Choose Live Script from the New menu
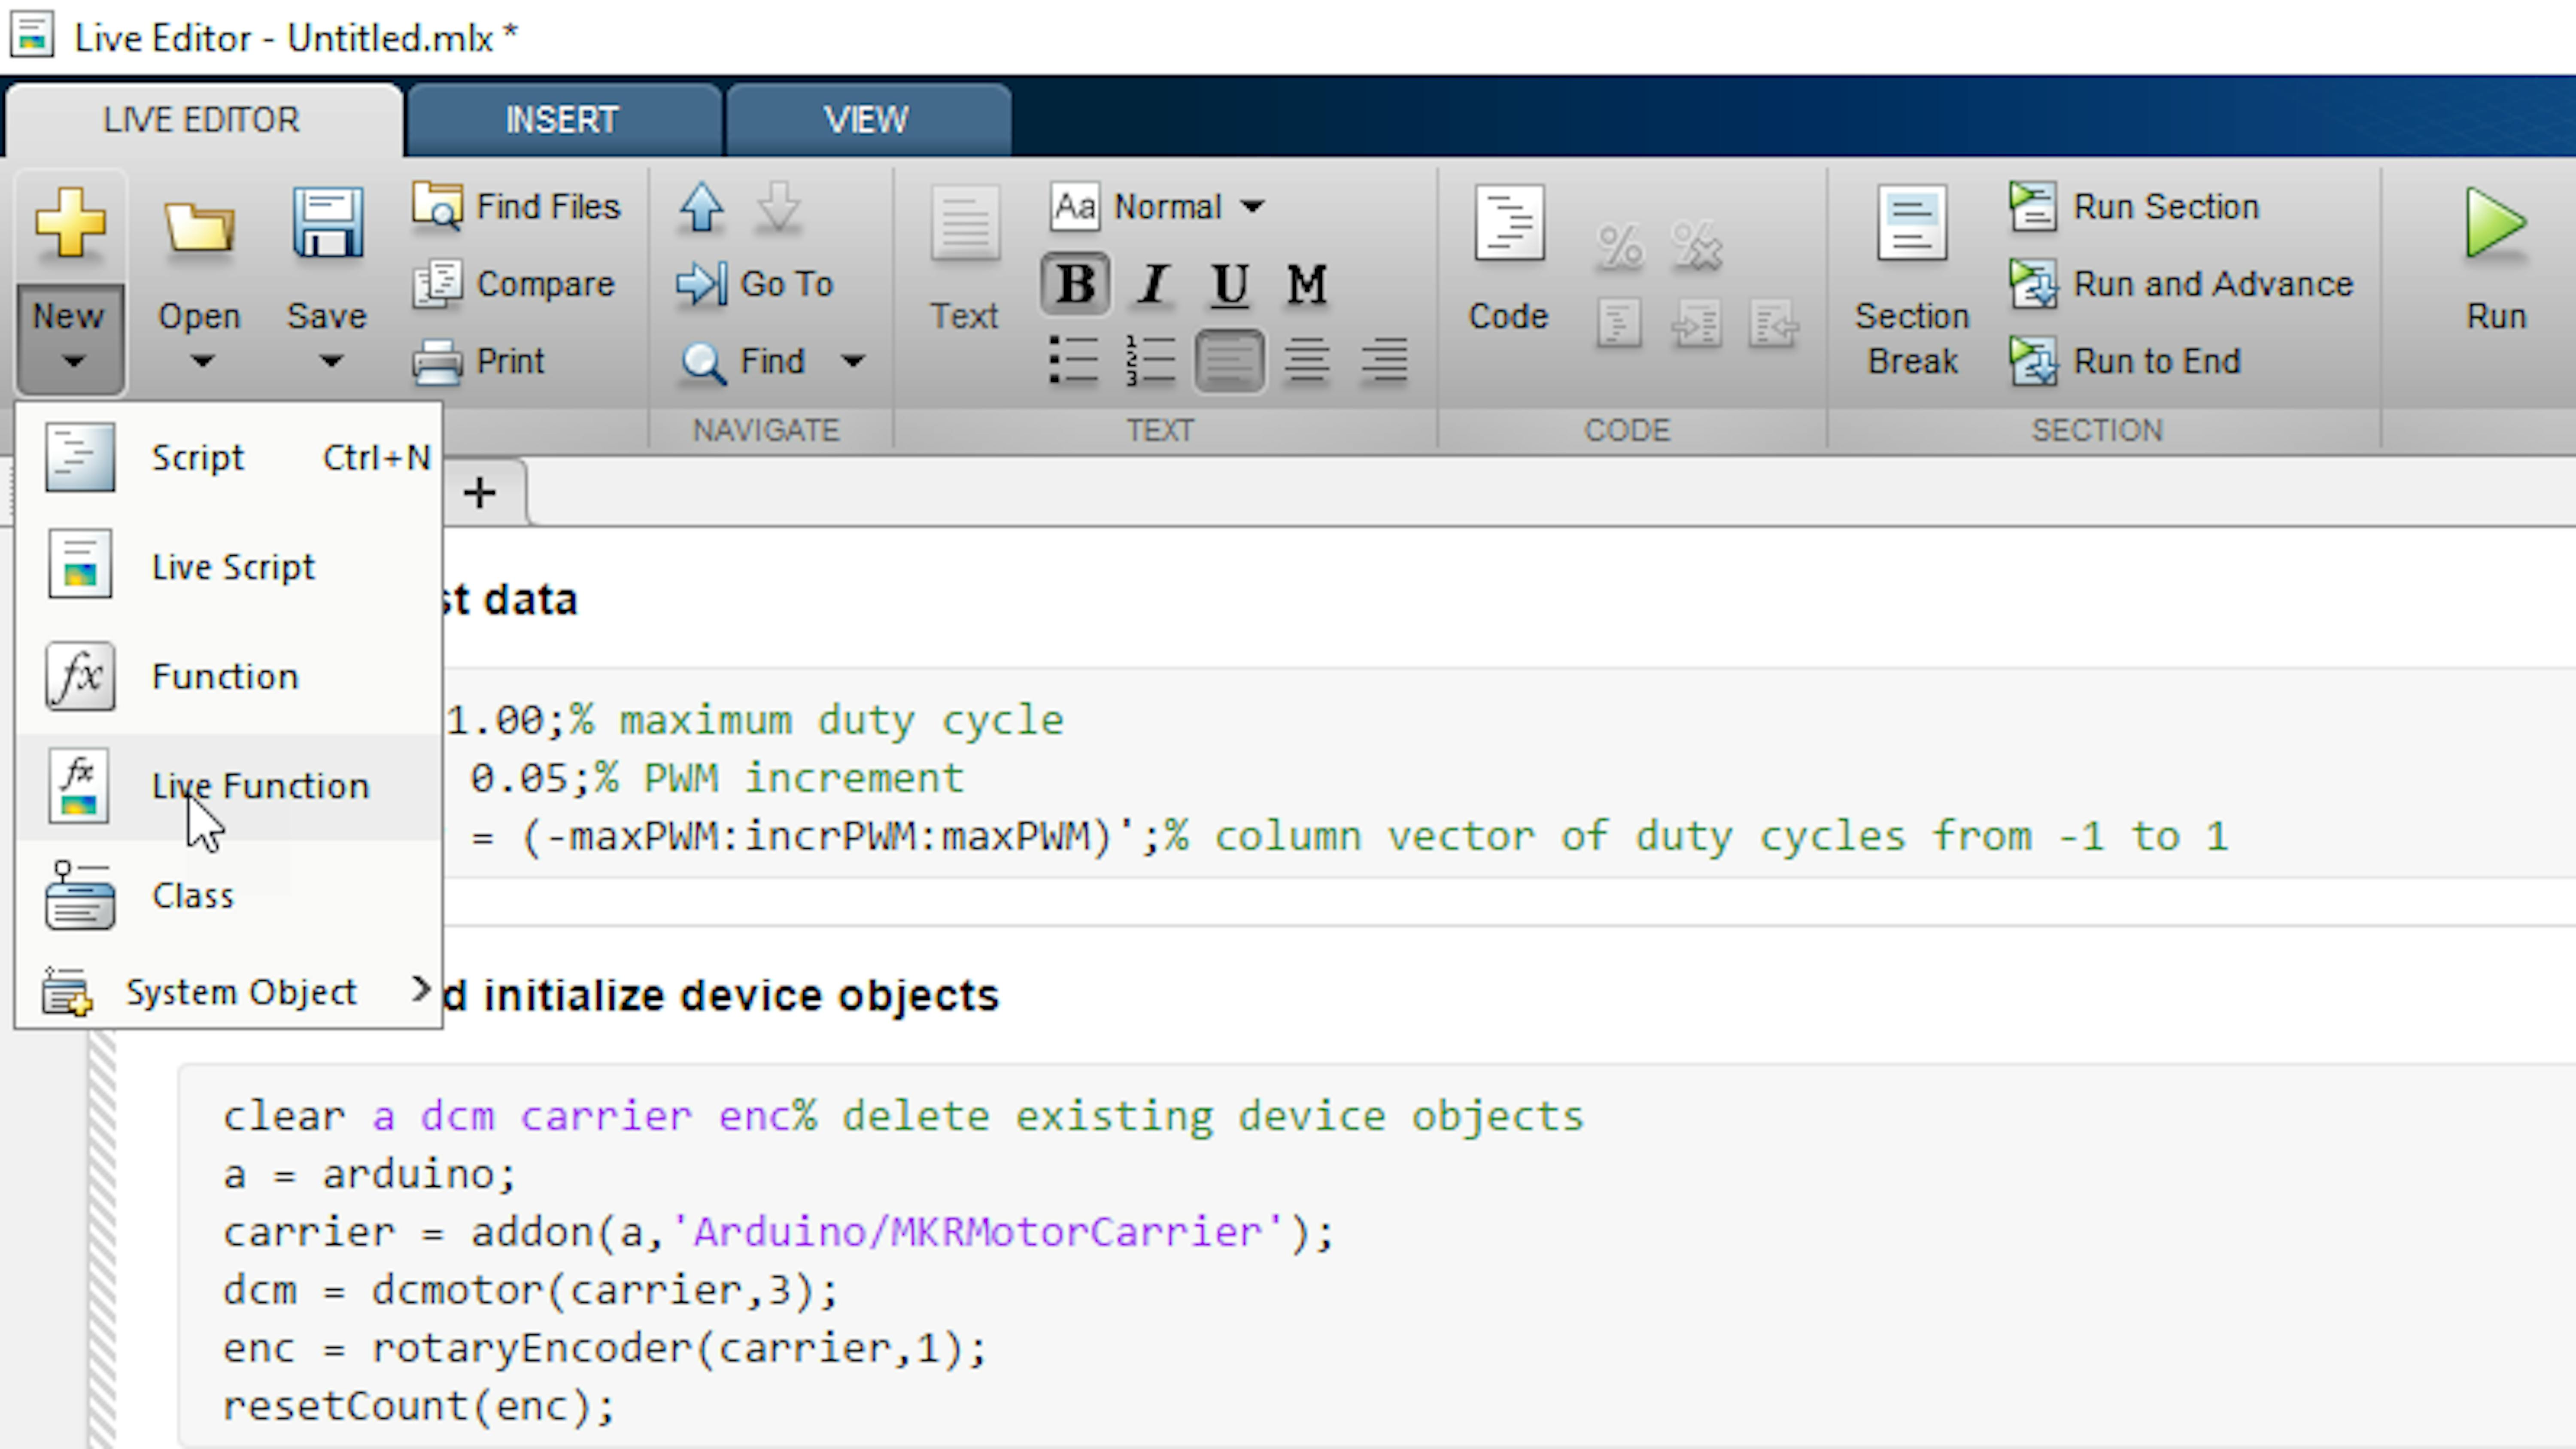 click(229, 567)
